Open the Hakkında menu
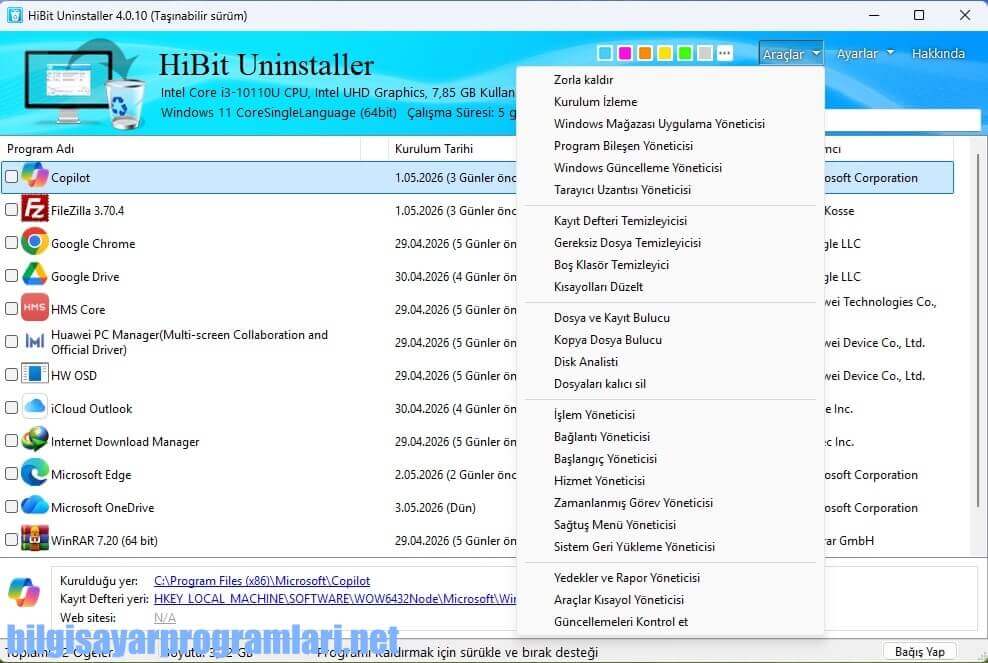Screen dimensions: 988x663 [x=938, y=54]
